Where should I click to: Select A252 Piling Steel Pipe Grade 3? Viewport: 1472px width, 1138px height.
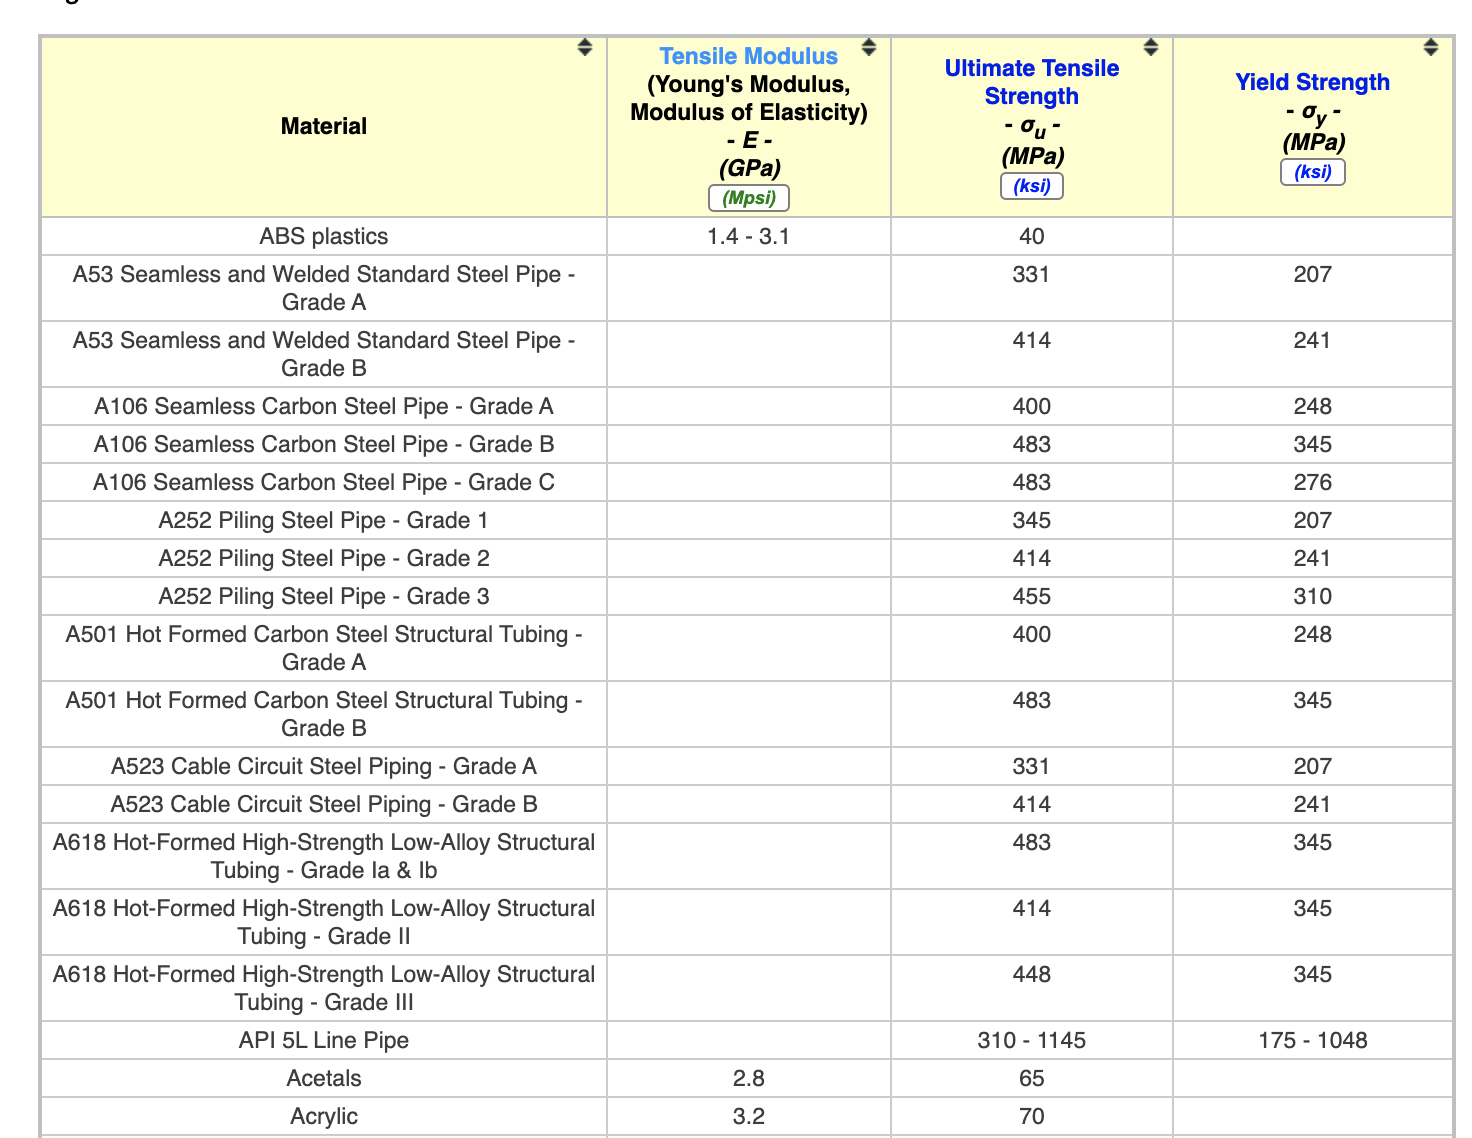(x=324, y=596)
